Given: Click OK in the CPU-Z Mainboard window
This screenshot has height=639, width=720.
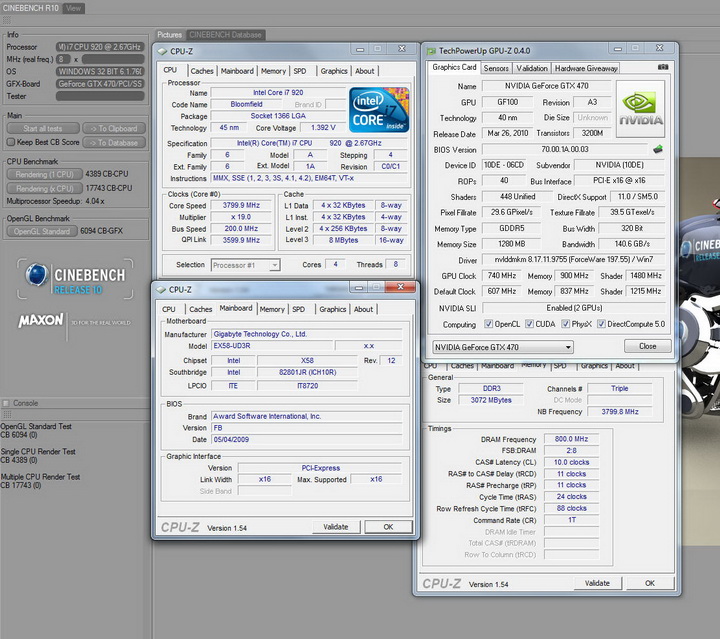Looking at the screenshot, I should pyautogui.click(x=388, y=527).
